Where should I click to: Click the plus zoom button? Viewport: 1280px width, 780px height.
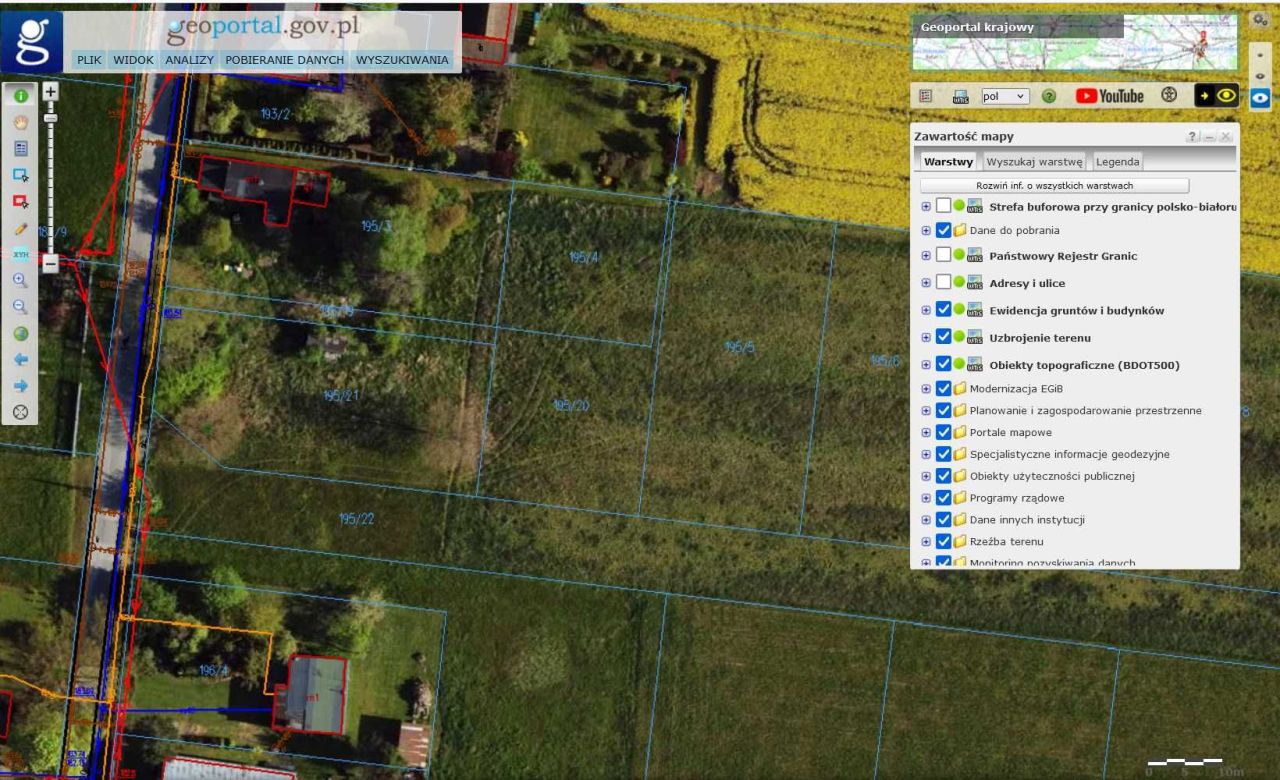51,91
